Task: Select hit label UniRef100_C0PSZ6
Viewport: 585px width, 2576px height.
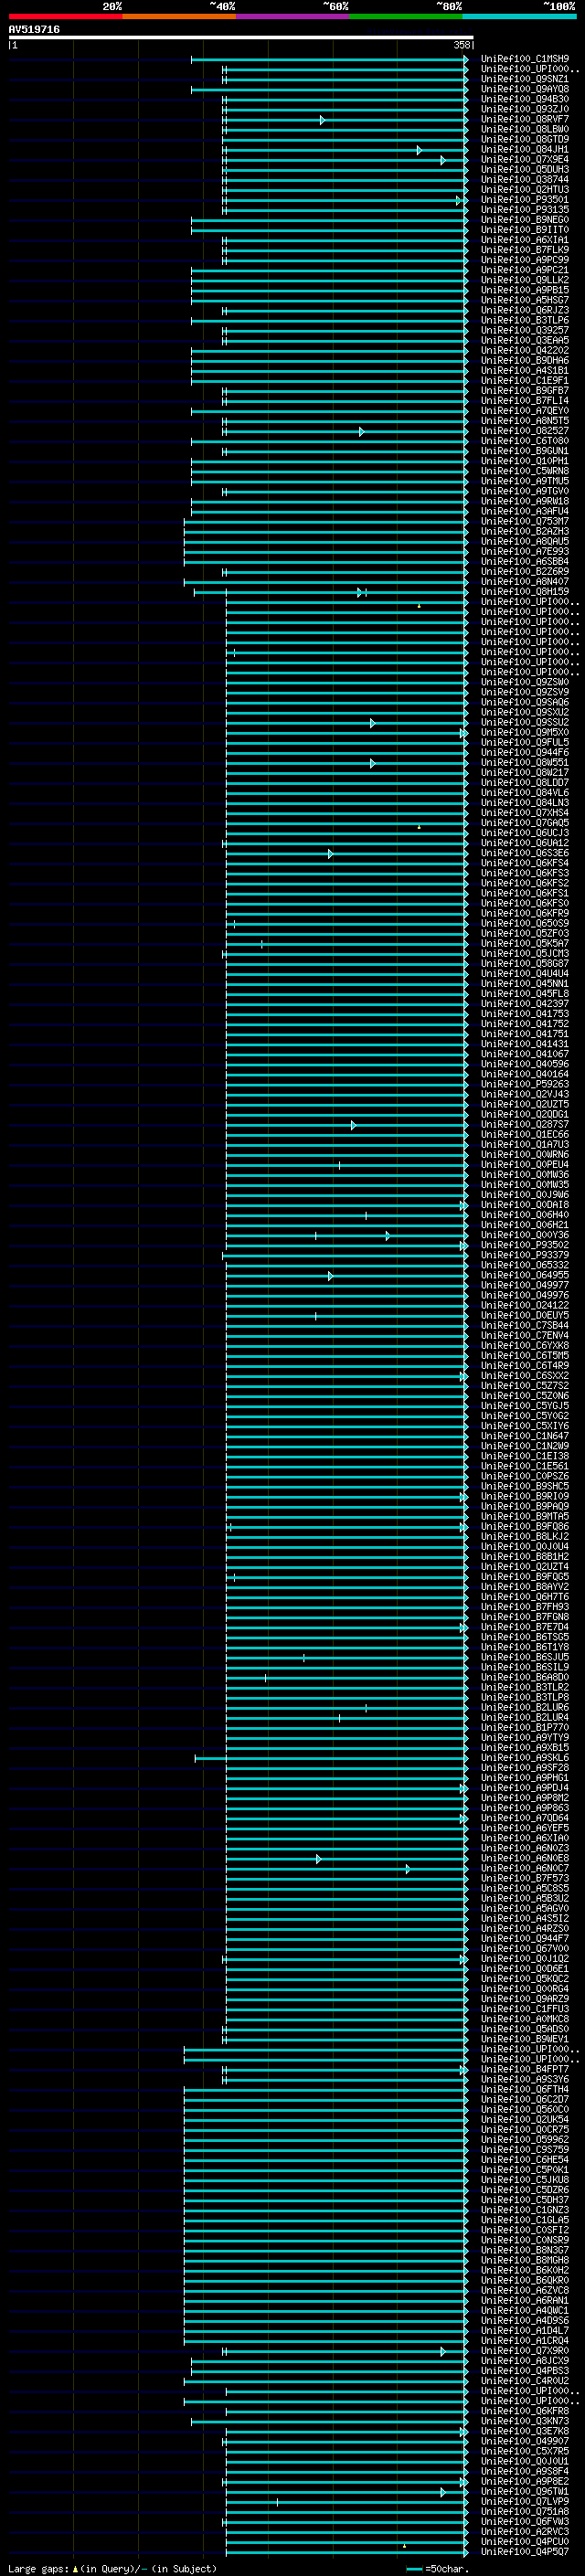Action: pyautogui.click(x=524, y=1475)
